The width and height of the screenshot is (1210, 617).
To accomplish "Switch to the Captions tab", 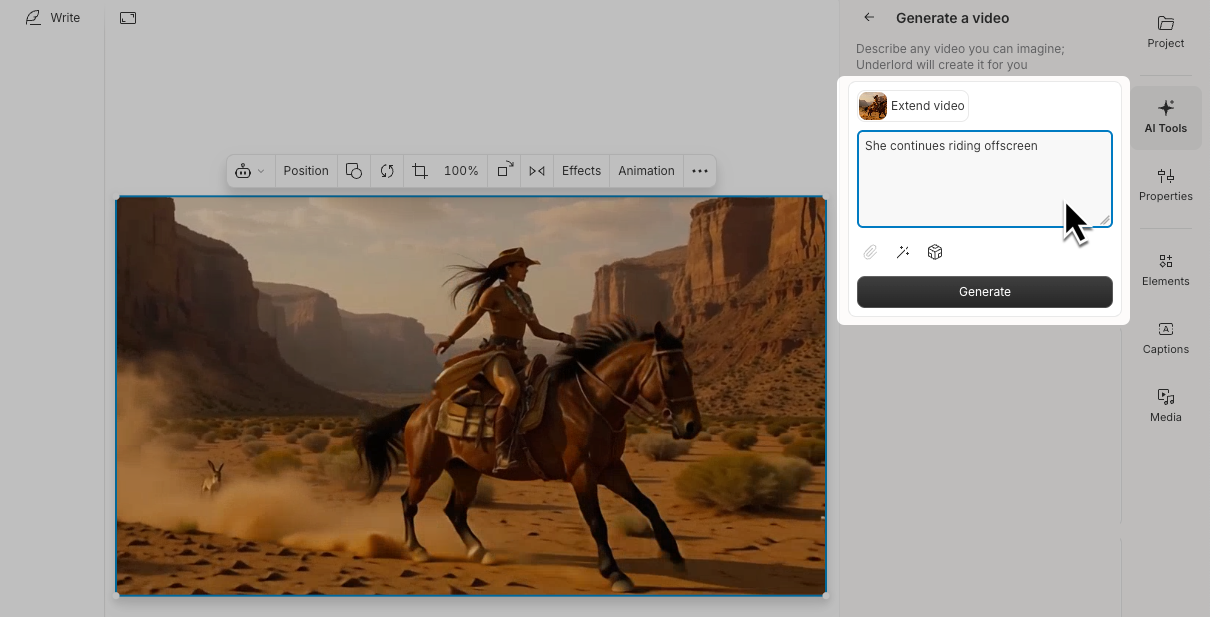I will tap(1165, 338).
